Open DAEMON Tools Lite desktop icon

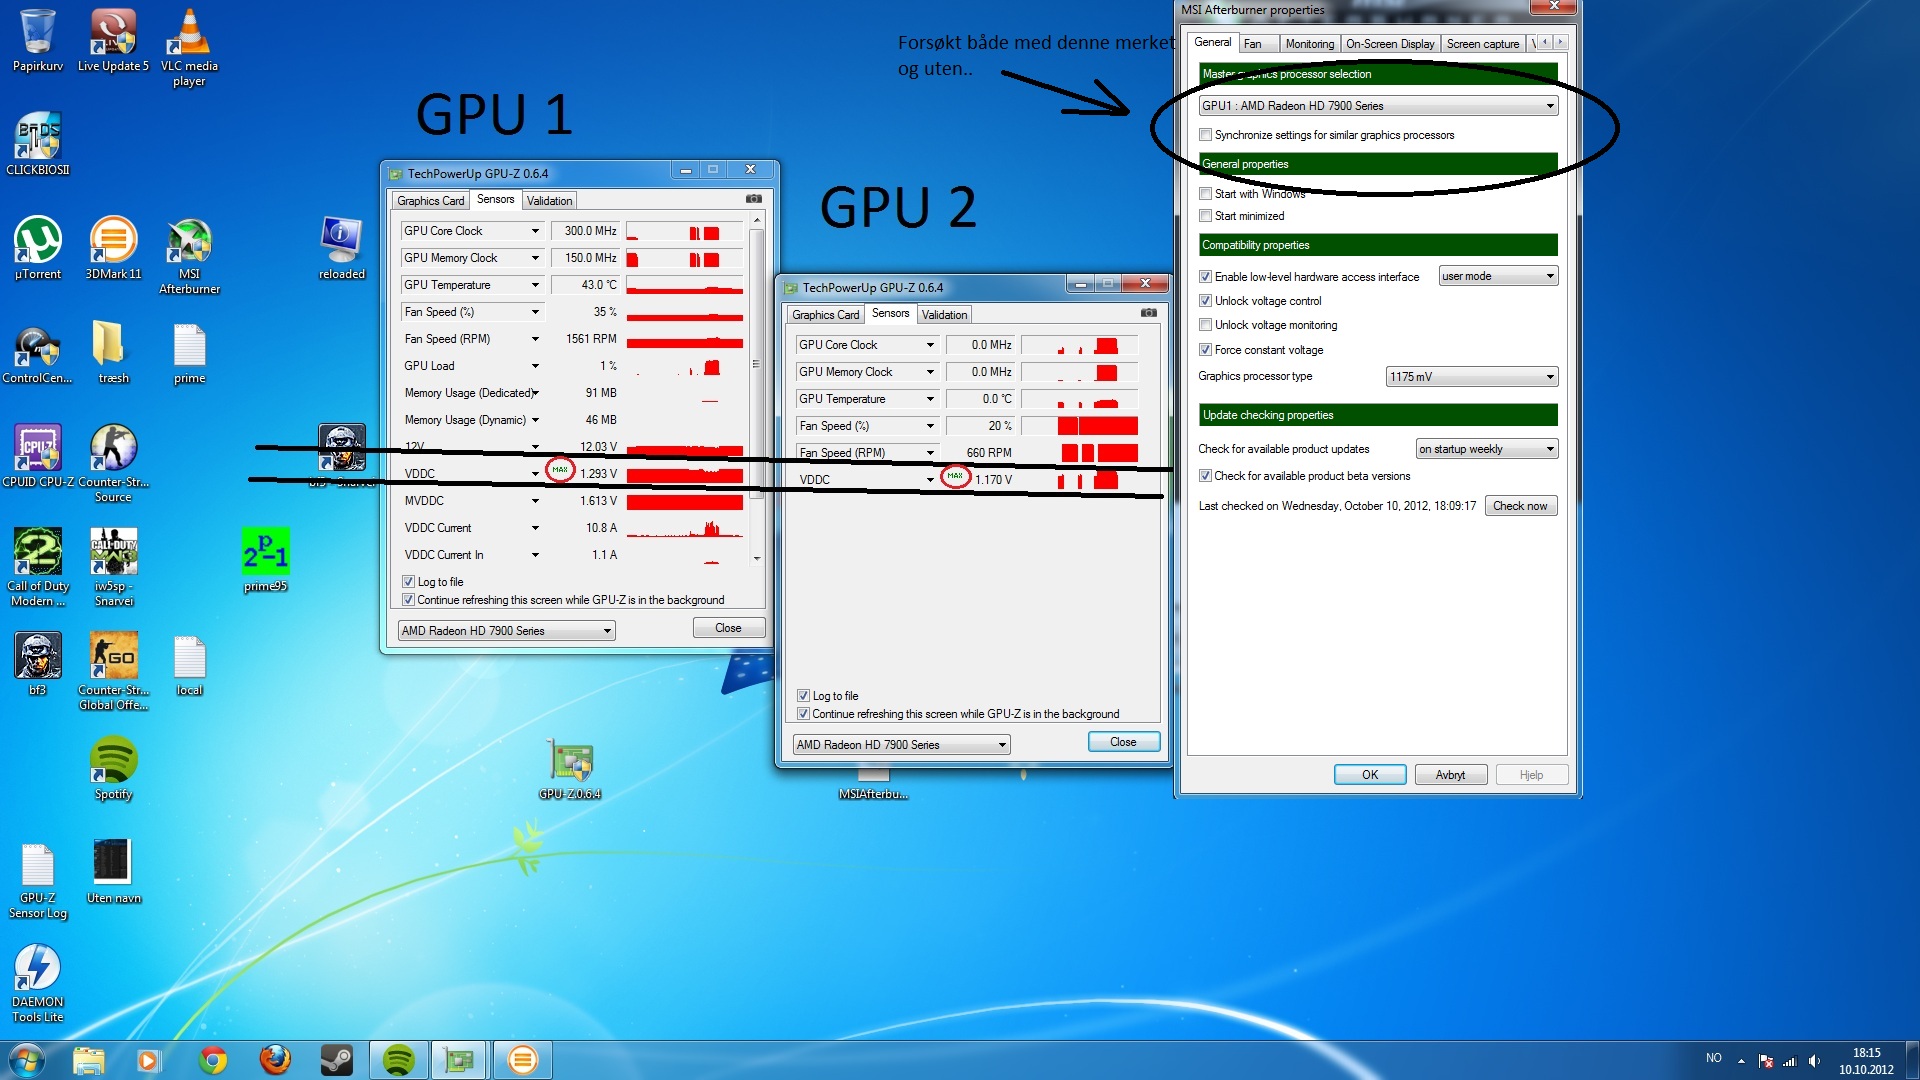[x=37, y=983]
